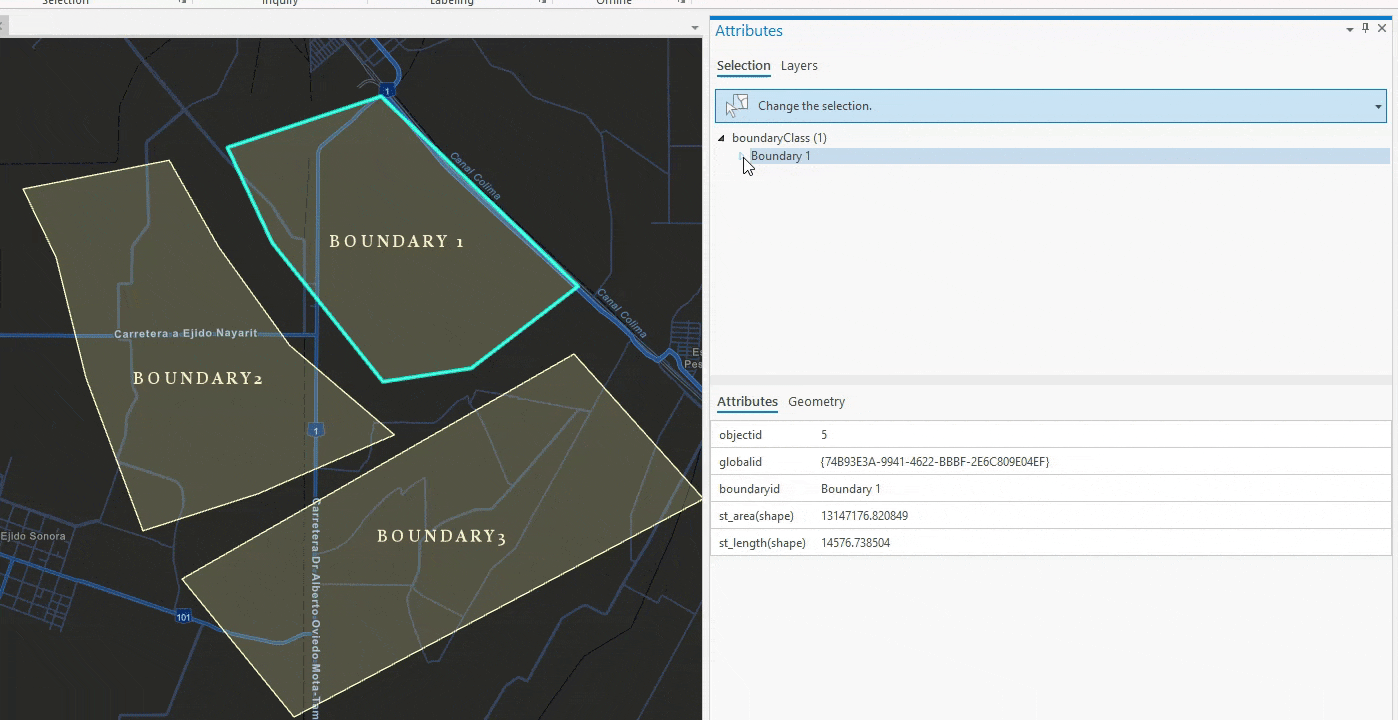Screen dimensions: 1398x720
Task: Open the lower Attributes tab
Action: point(747,402)
